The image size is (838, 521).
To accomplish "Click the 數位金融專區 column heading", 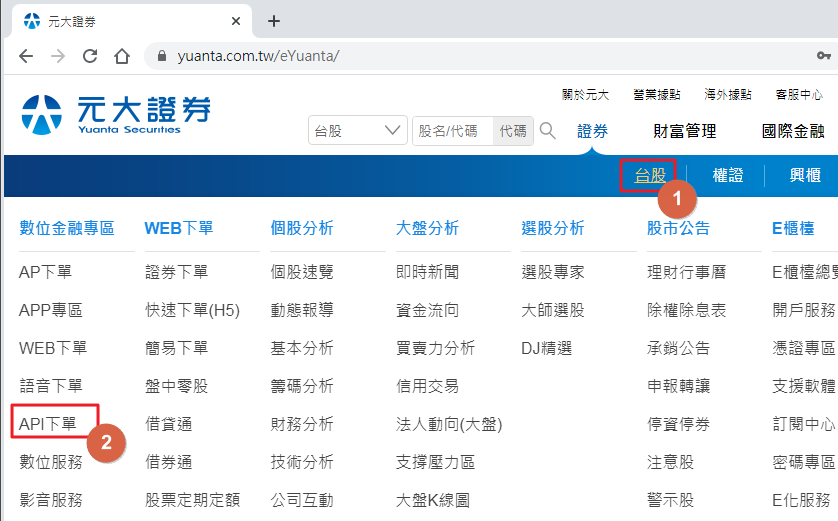I will (67, 228).
